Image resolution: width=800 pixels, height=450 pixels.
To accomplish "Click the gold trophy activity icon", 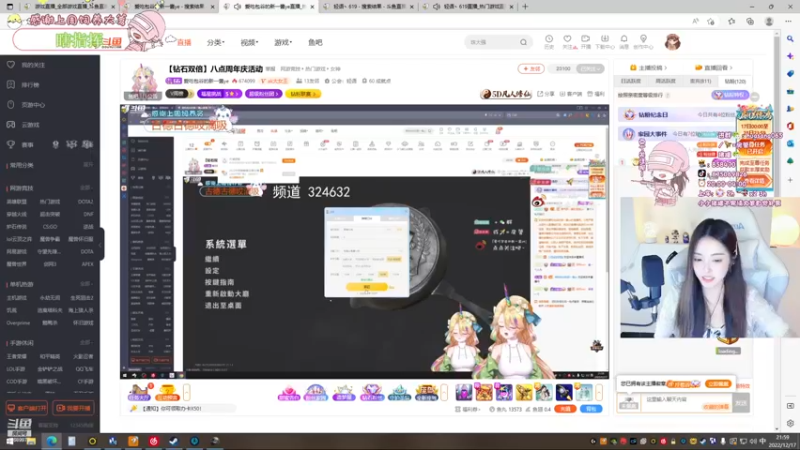I will (167, 392).
